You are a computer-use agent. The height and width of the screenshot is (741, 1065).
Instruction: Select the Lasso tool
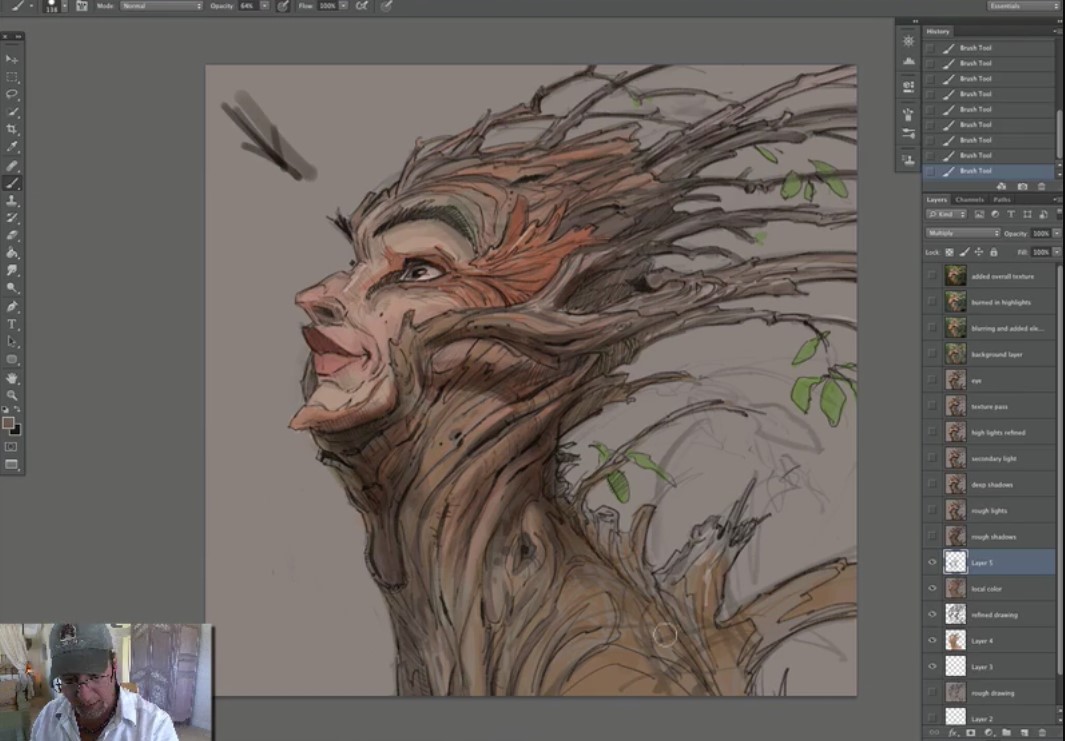12,94
